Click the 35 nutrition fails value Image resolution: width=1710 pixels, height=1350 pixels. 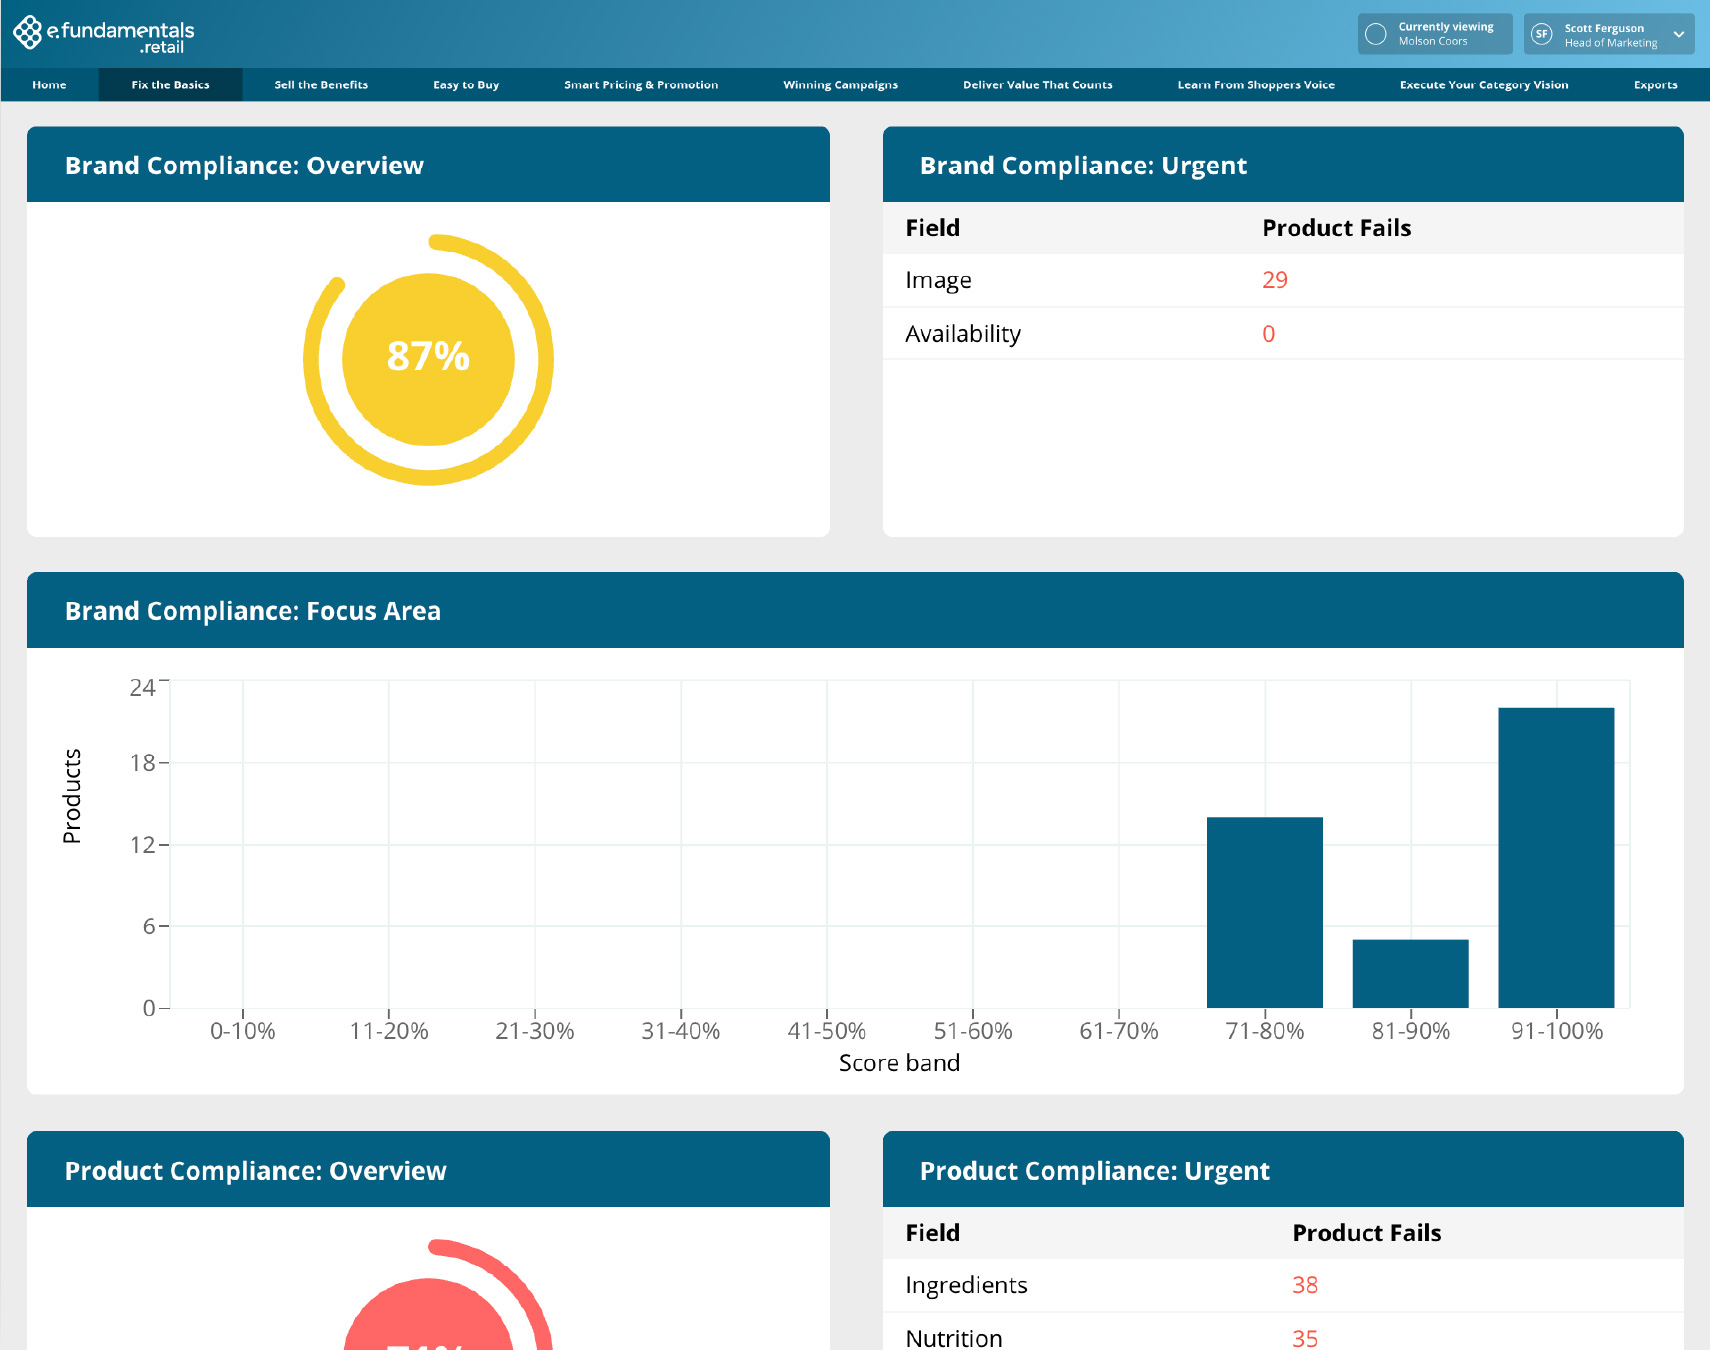tap(1305, 1338)
